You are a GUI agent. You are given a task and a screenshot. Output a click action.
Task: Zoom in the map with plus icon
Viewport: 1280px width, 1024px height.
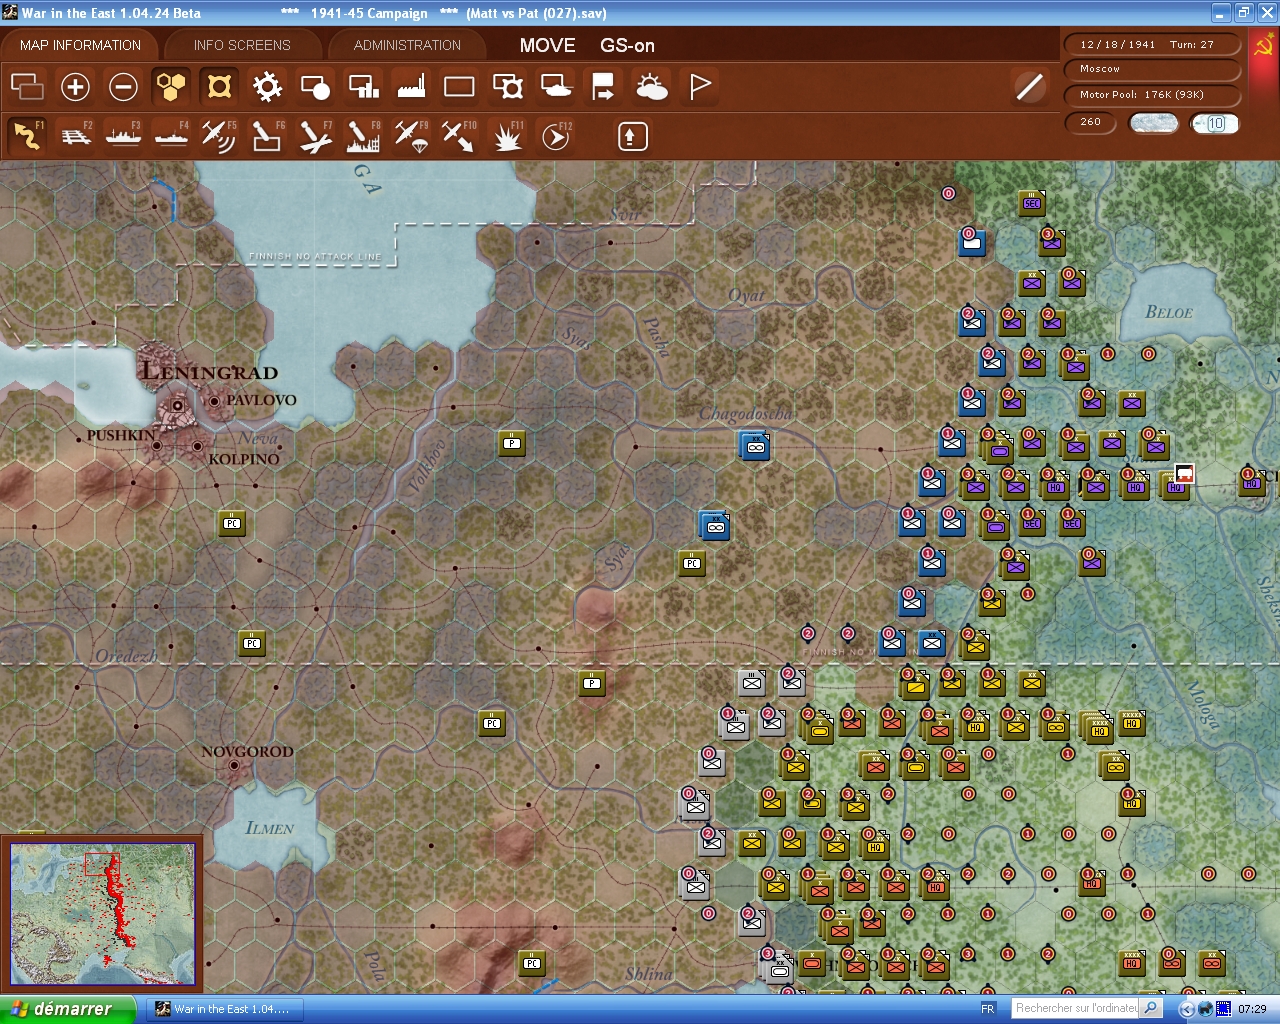(75, 87)
